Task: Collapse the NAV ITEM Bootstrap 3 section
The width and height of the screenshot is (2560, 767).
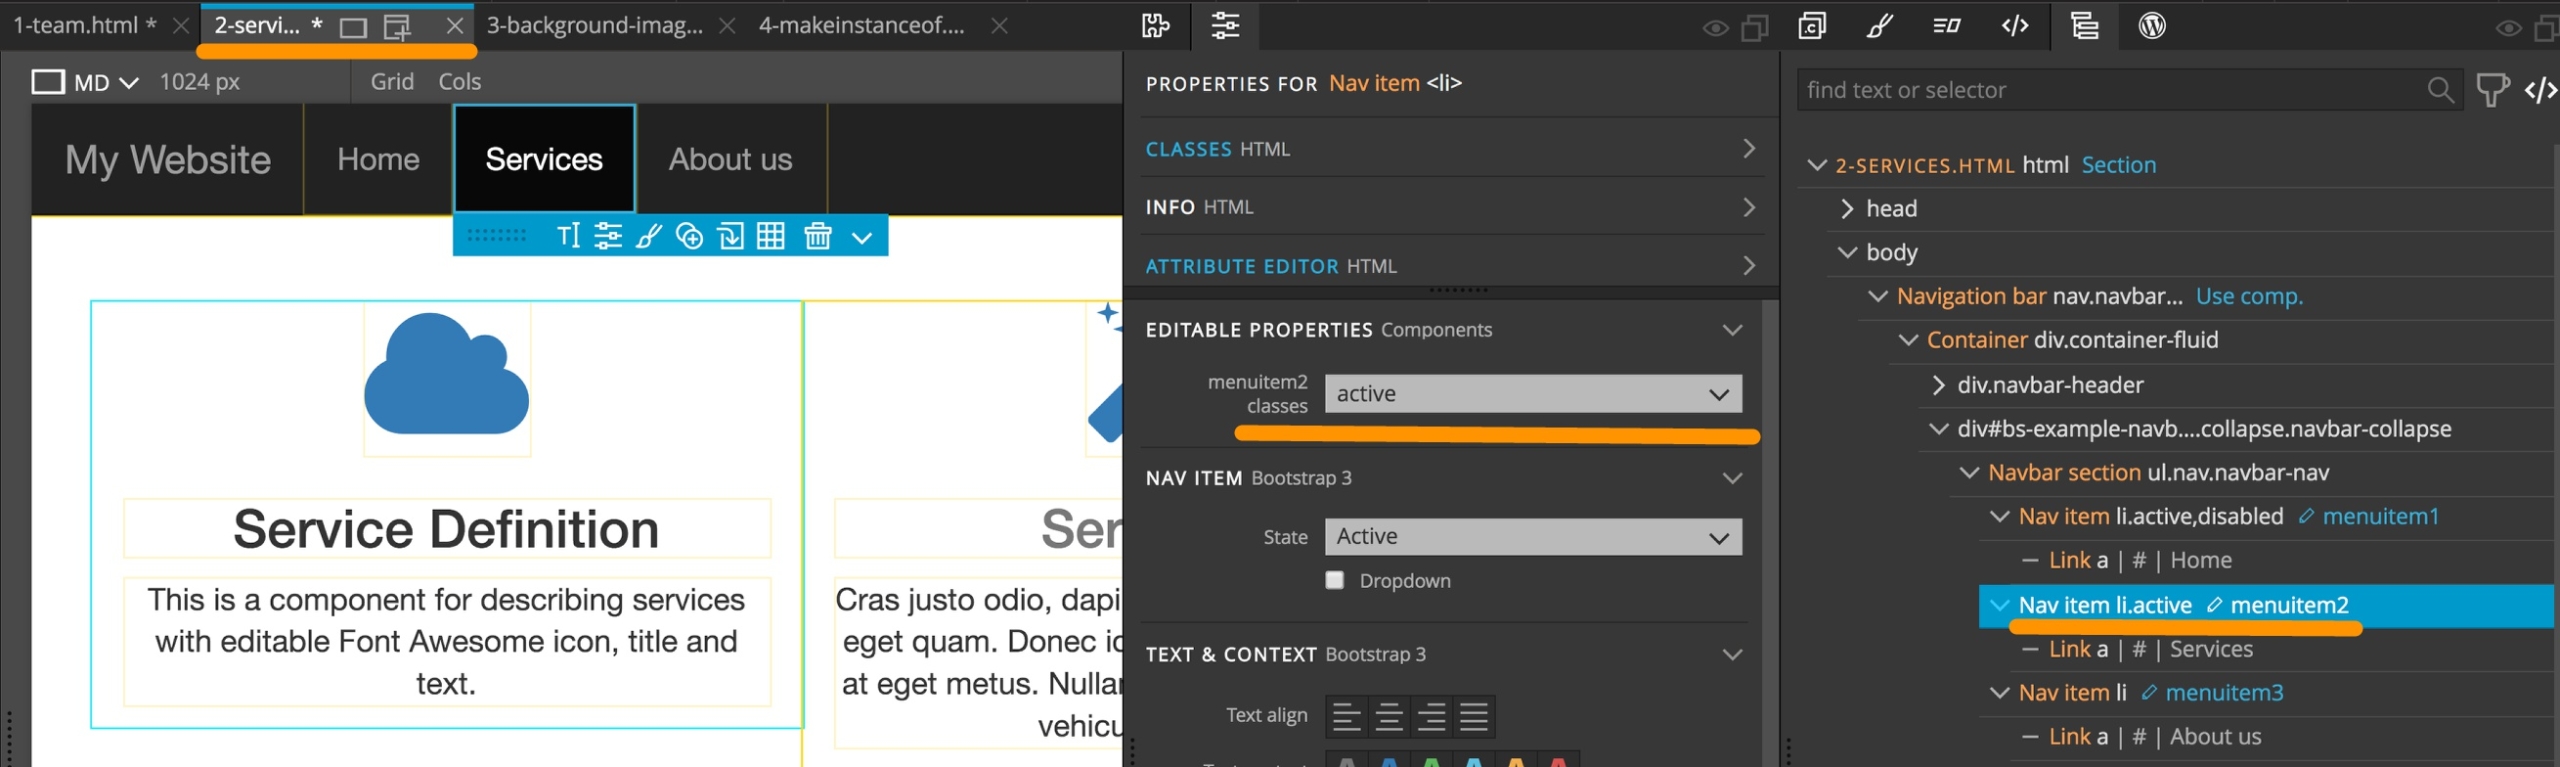Action: click(x=1733, y=478)
